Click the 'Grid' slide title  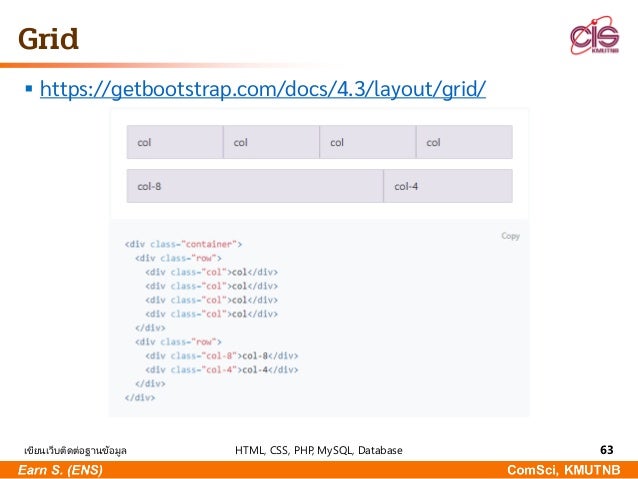[48, 39]
